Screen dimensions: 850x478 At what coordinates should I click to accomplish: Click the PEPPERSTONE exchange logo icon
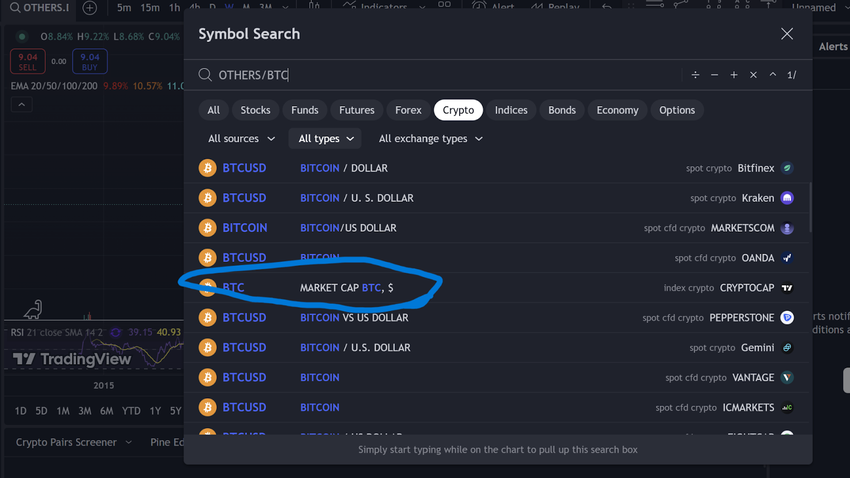(x=787, y=318)
